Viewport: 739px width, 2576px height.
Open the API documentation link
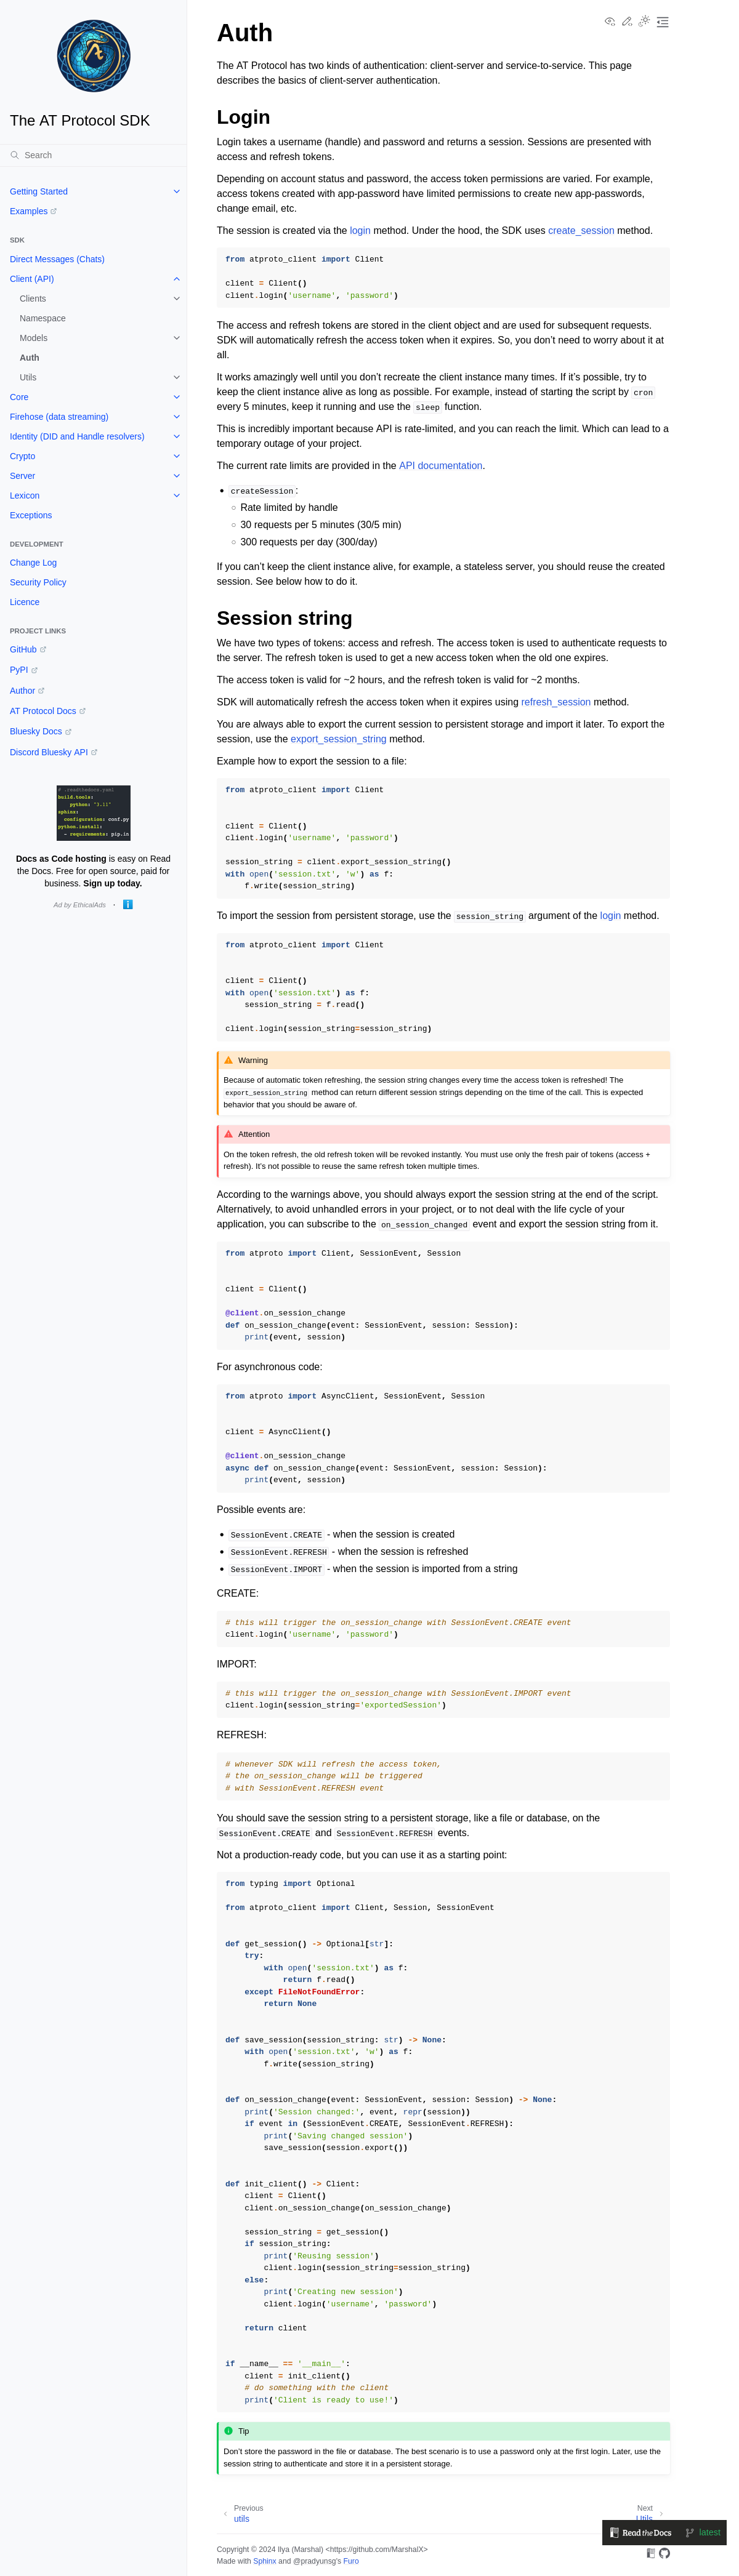(441, 466)
